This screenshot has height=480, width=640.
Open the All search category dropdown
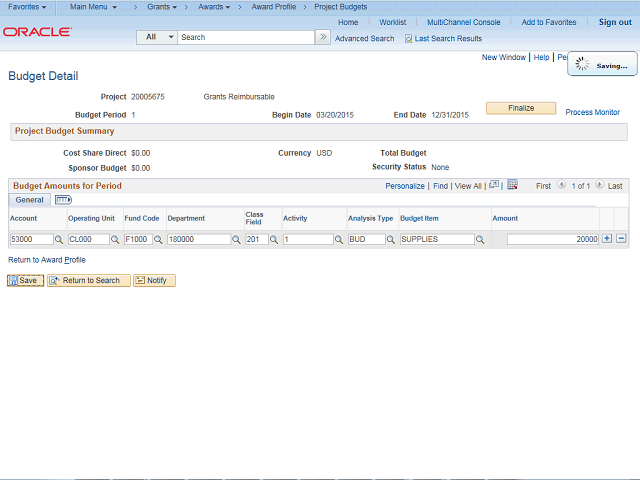click(x=157, y=37)
